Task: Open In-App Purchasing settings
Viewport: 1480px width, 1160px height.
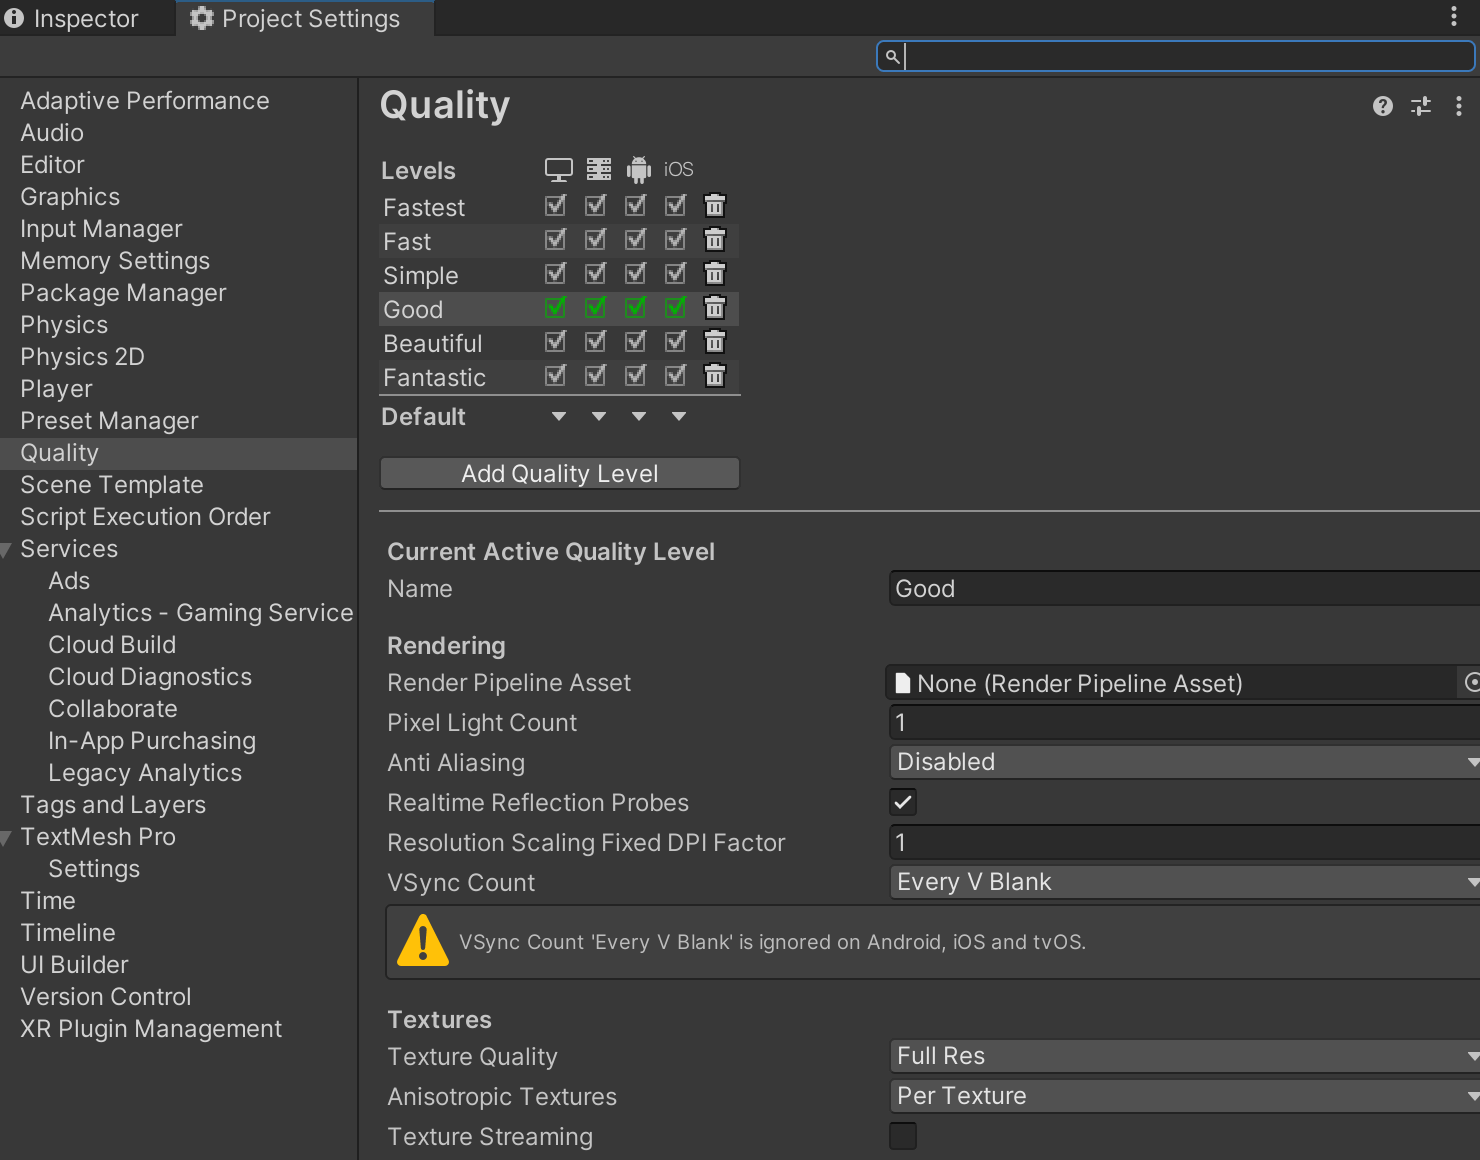Action: [x=152, y=741]
